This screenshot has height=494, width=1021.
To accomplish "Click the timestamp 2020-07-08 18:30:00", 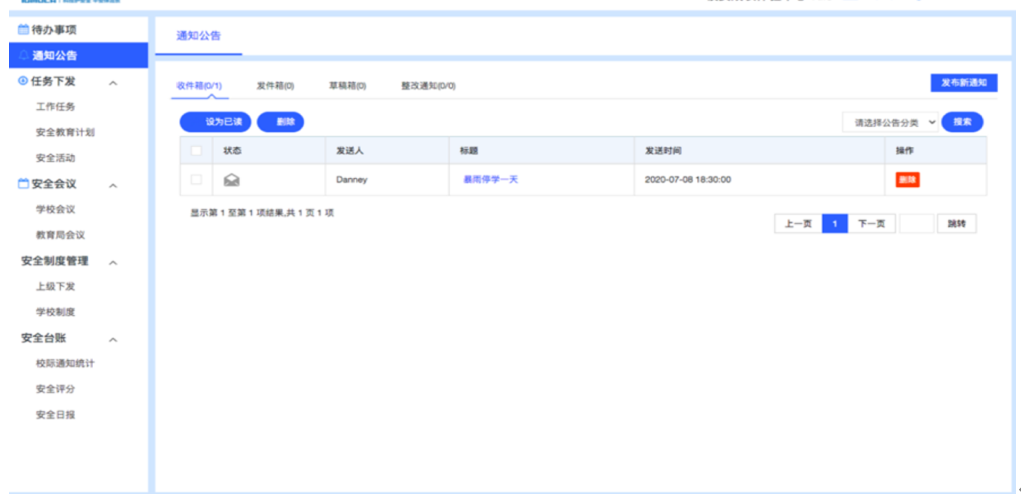I will [688, 180].
